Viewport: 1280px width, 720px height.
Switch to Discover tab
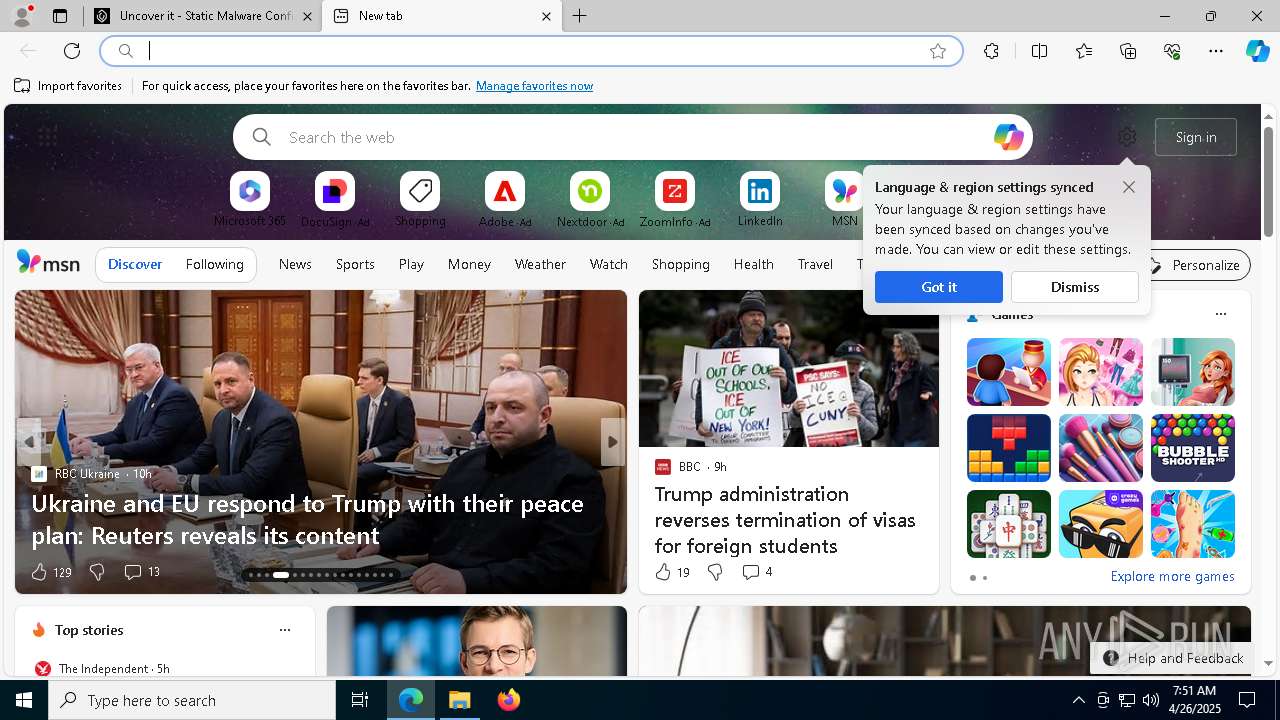135,264
